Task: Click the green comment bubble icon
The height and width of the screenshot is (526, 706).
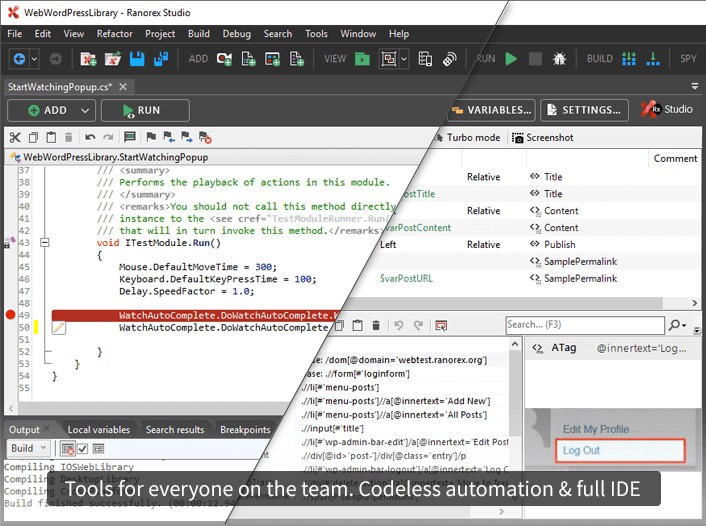Action: pos(130,137)
